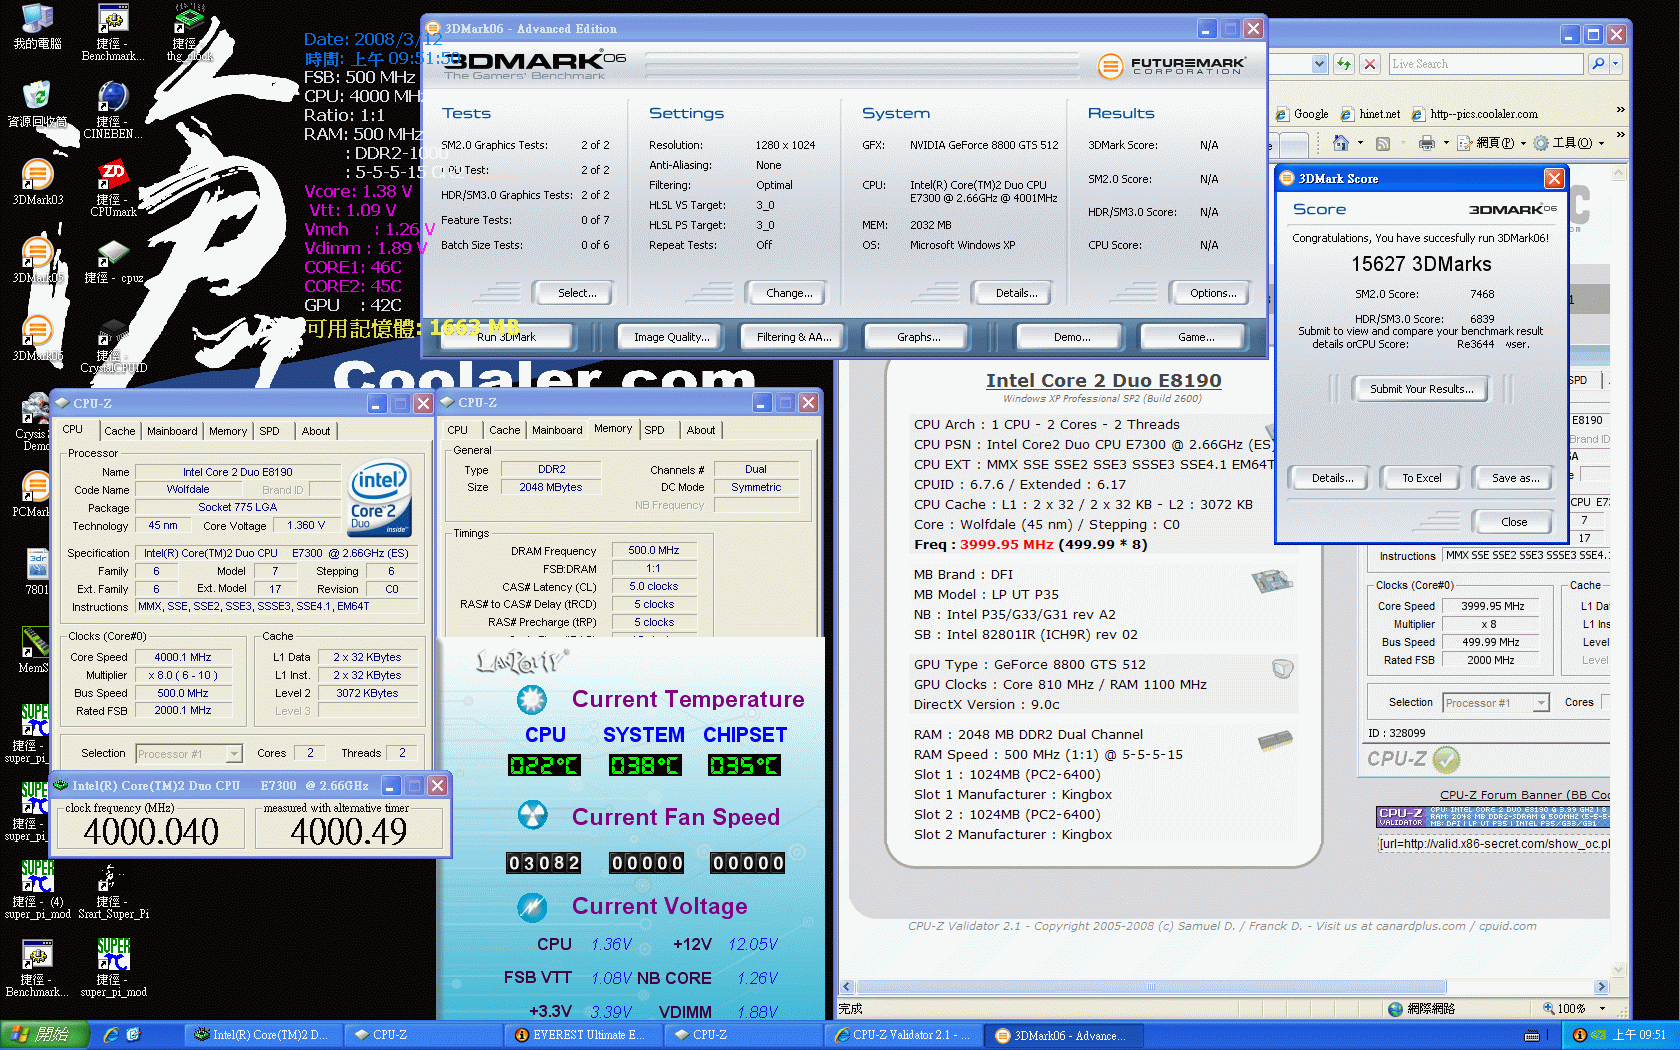Open the 3DMark03 desktop shortcut
Image resolution: width=1680 pixels, height=1050 pixels.
[37, 181]
